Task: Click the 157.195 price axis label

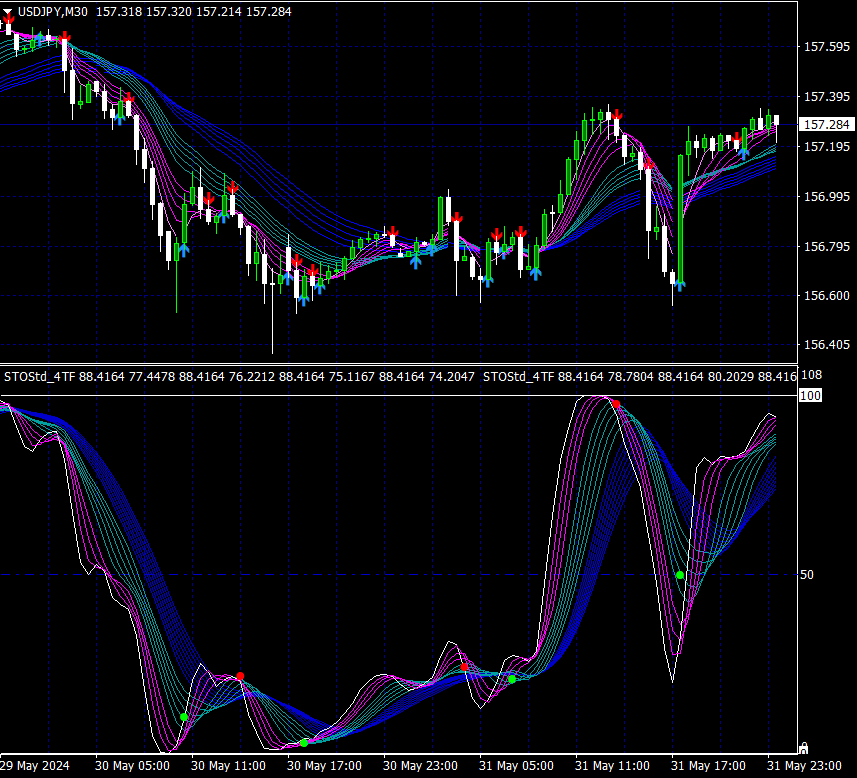Action: (x=826, y=147)
